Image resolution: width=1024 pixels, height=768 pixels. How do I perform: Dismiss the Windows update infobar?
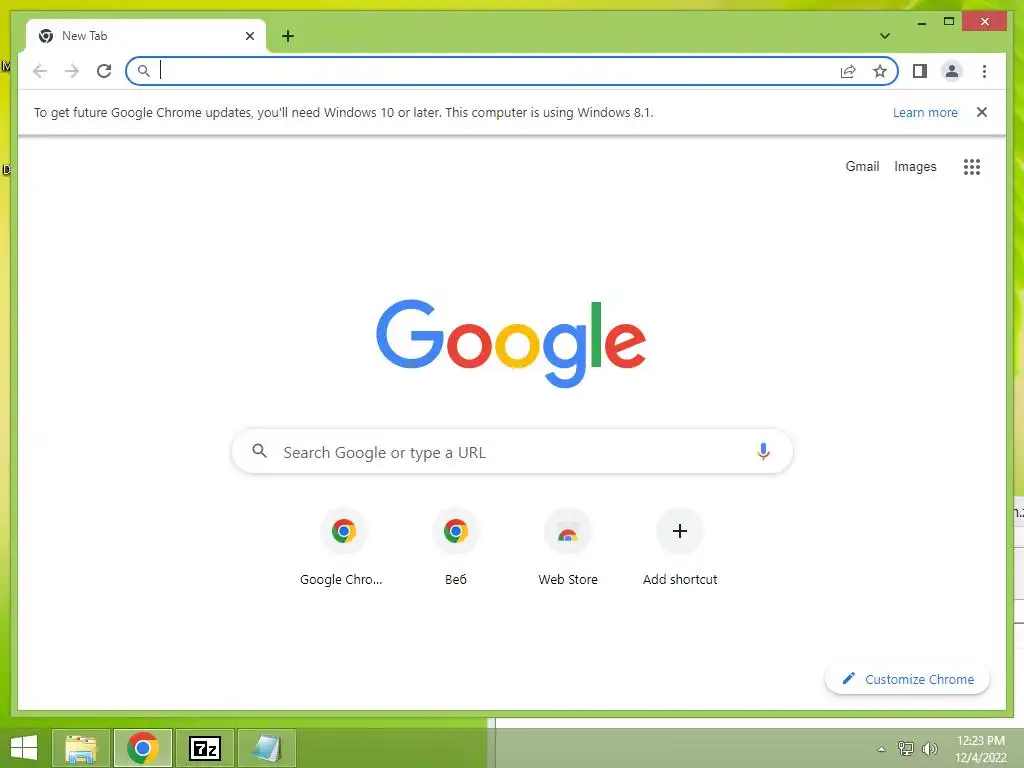pyautogui.click(x=982, y=112)
